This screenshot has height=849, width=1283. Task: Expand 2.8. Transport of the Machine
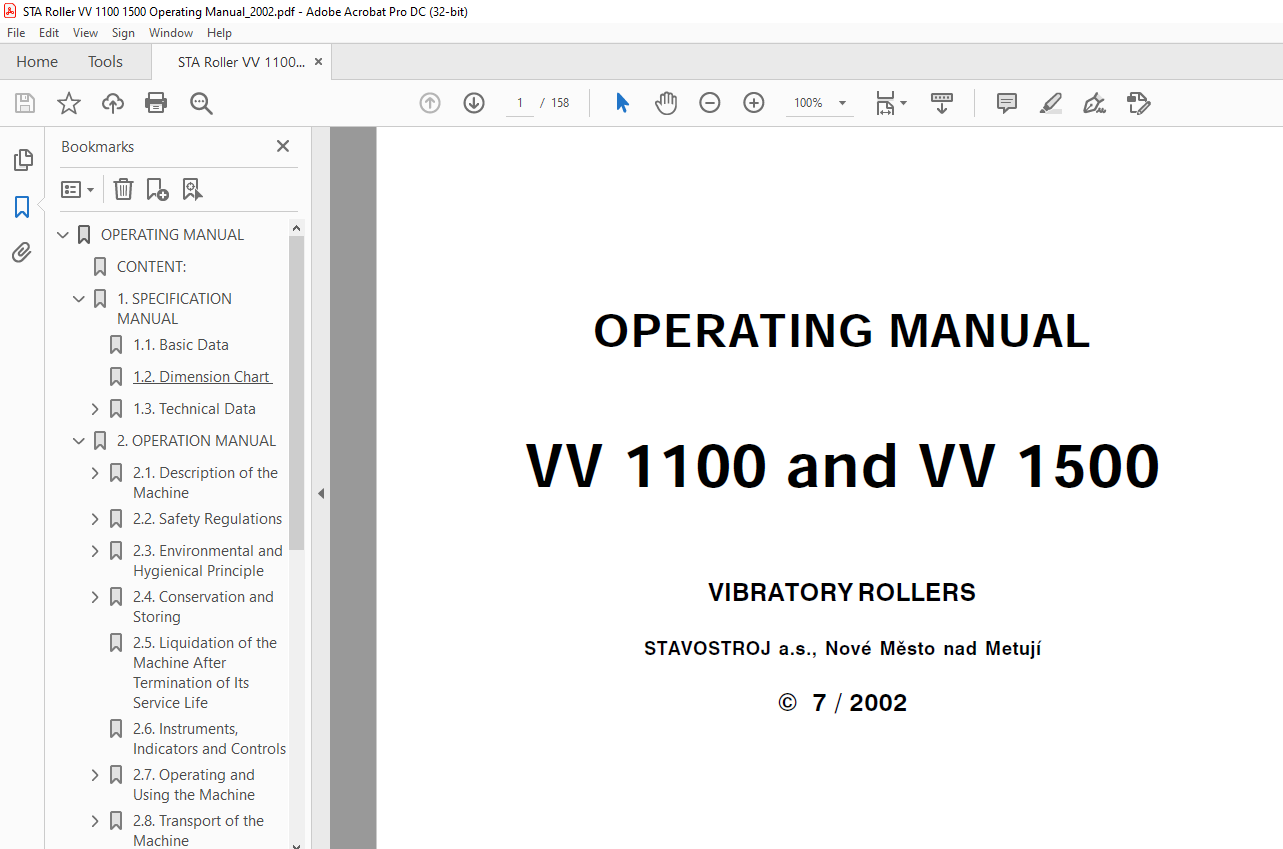95,821
